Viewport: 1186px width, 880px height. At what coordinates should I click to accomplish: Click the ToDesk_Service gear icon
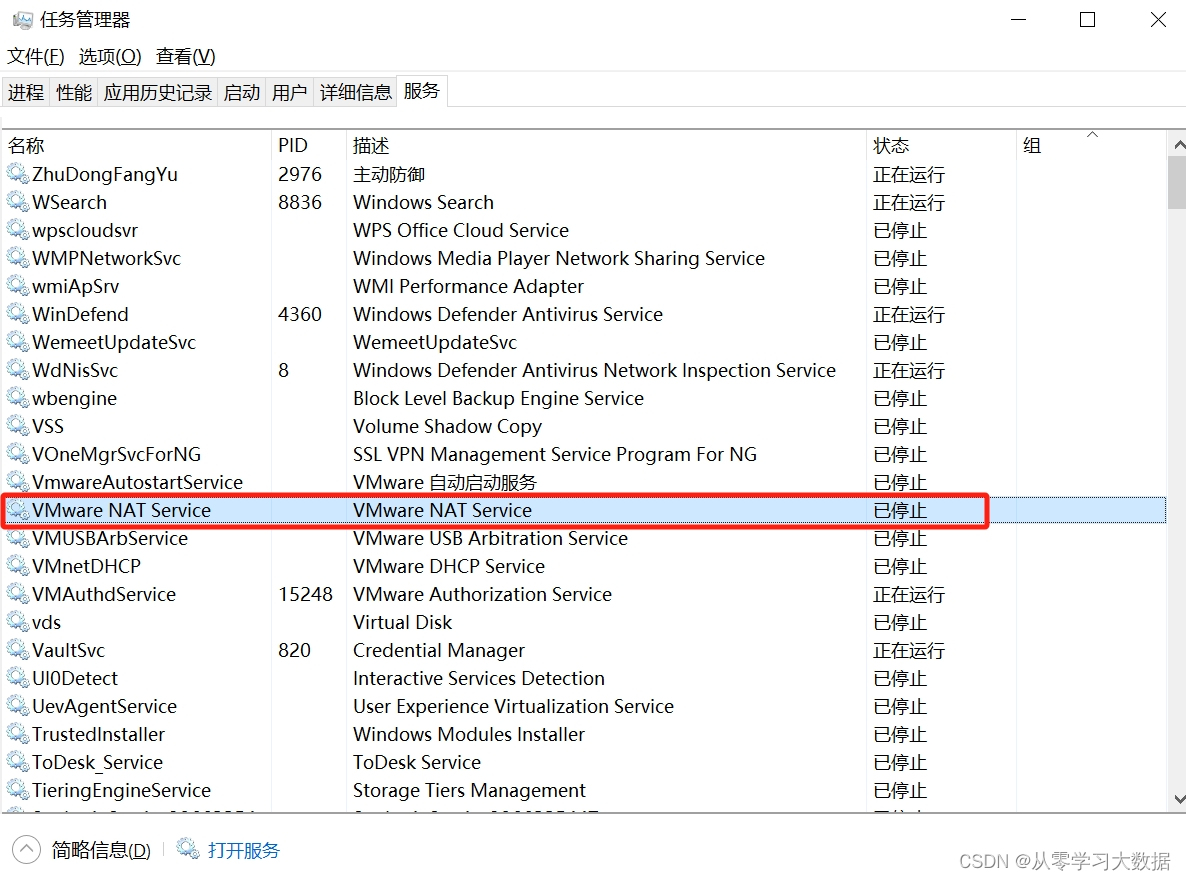[x=18, y=762]
